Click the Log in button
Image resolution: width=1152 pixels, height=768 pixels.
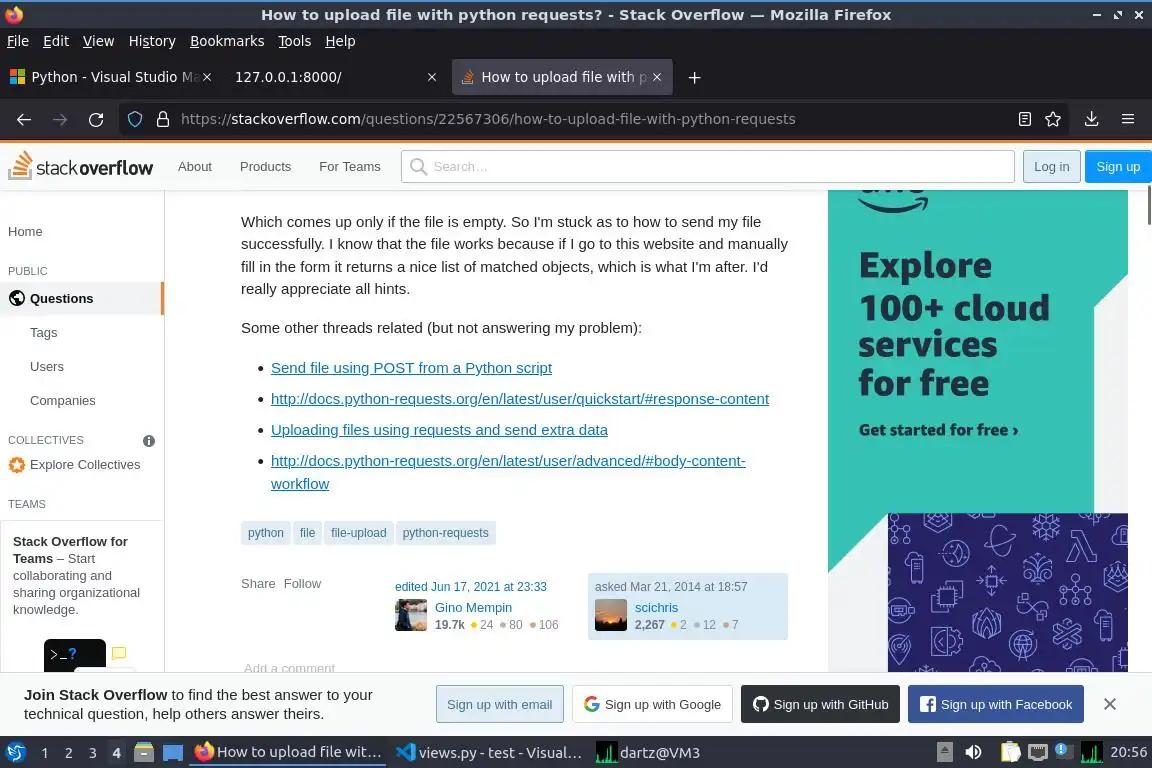1051,167
